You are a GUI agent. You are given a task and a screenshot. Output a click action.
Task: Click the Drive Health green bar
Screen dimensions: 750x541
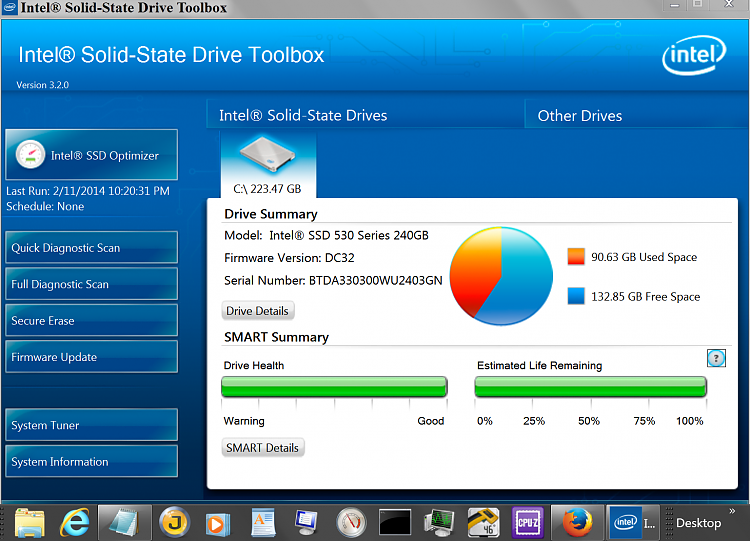[334, 386]
